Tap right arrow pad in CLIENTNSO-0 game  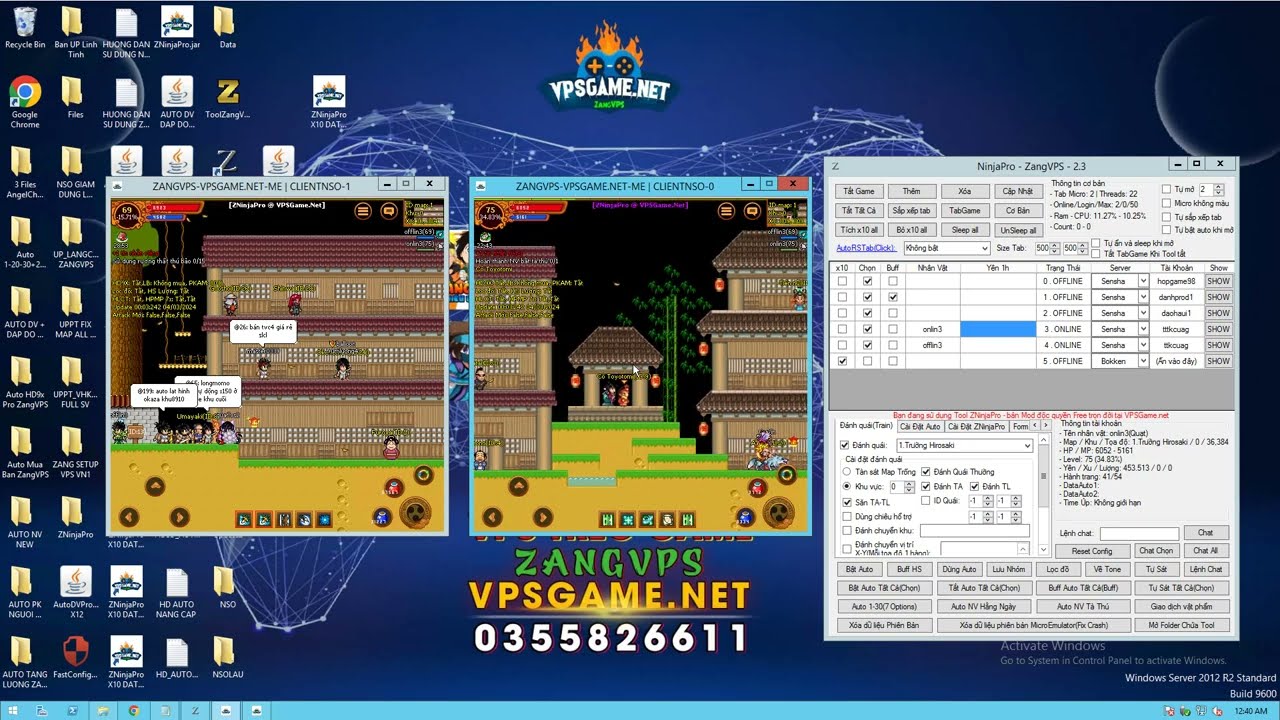tap(542, 517)
